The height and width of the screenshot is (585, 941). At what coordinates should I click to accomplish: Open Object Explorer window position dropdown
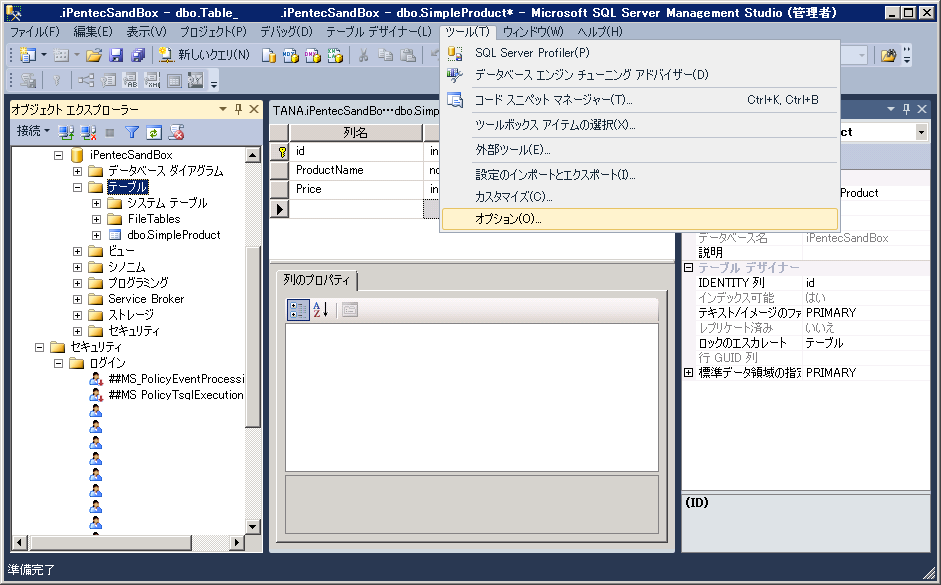point(223,109)
